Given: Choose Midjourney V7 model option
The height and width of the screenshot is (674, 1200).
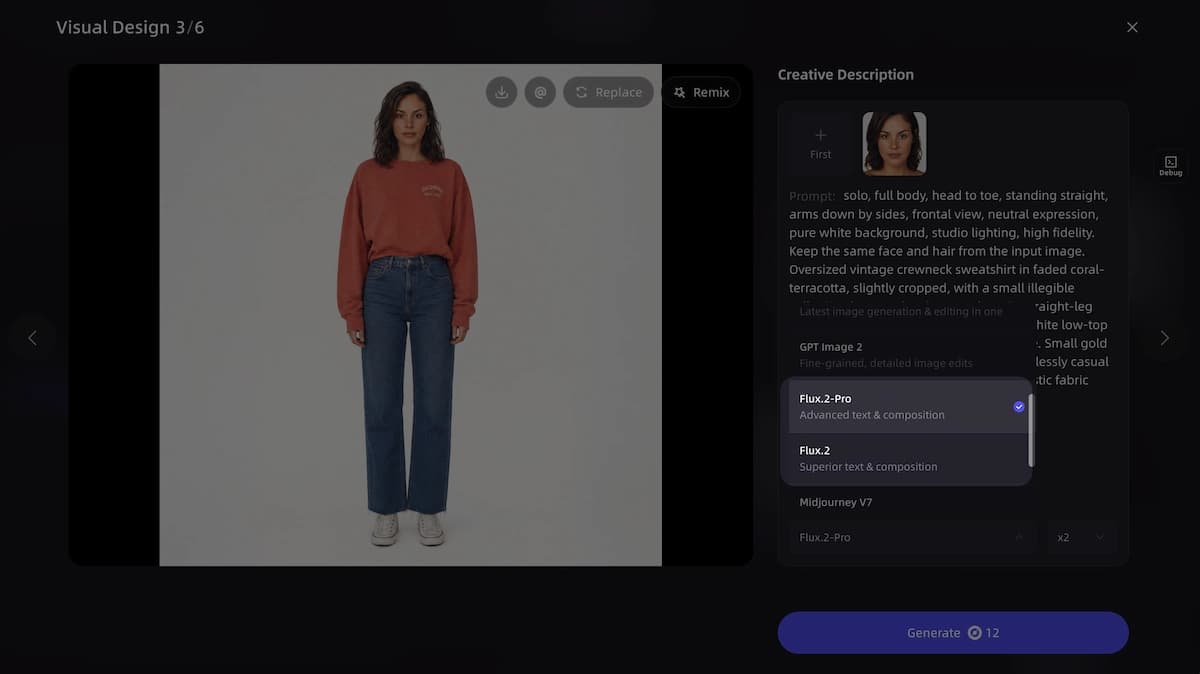Looking at the screenshot, I should [908, 502].
